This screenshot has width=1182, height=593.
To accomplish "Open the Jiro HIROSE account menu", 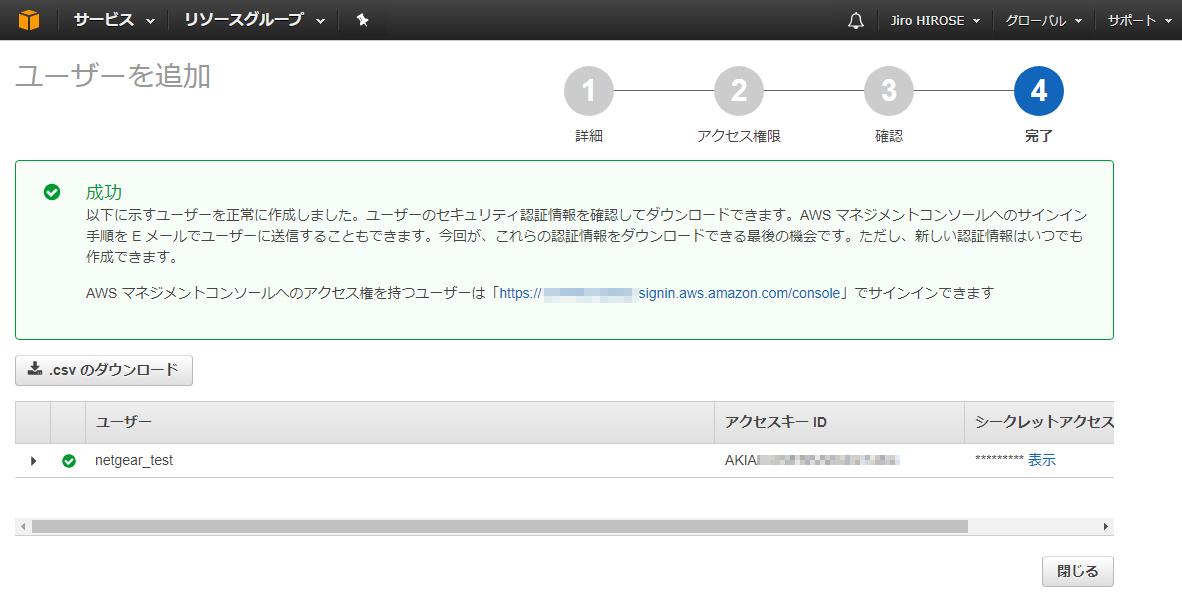I will point(935,21).
